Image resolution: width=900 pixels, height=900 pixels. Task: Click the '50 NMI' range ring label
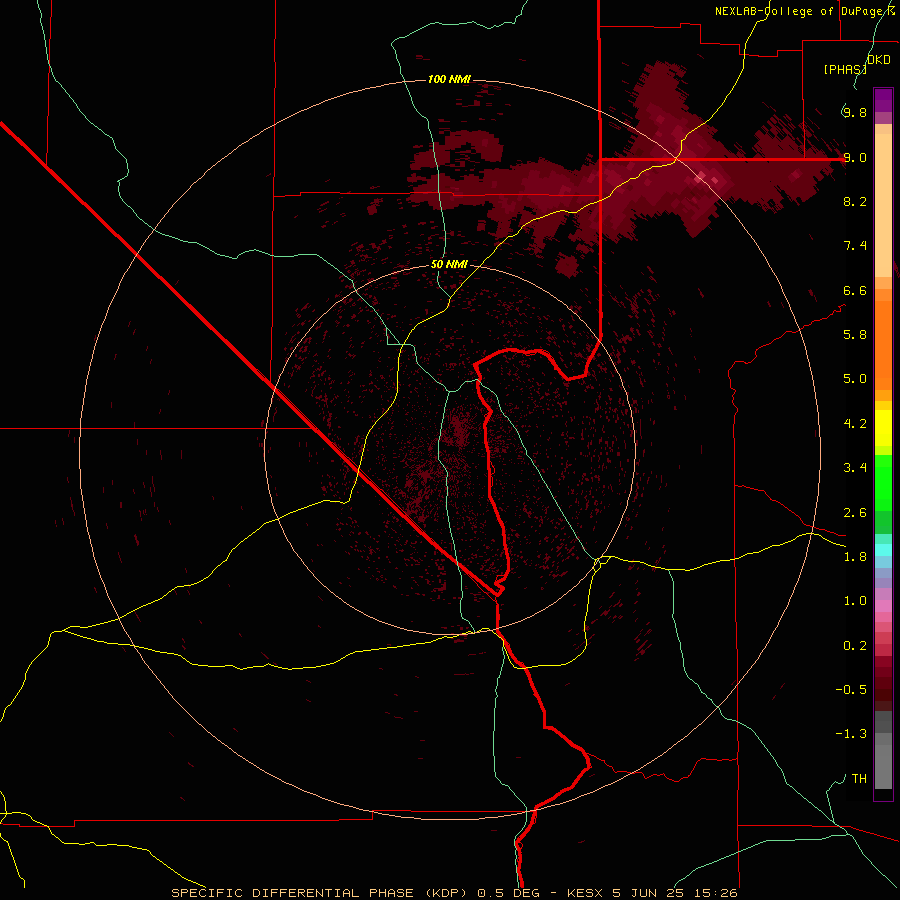point(449,264)
